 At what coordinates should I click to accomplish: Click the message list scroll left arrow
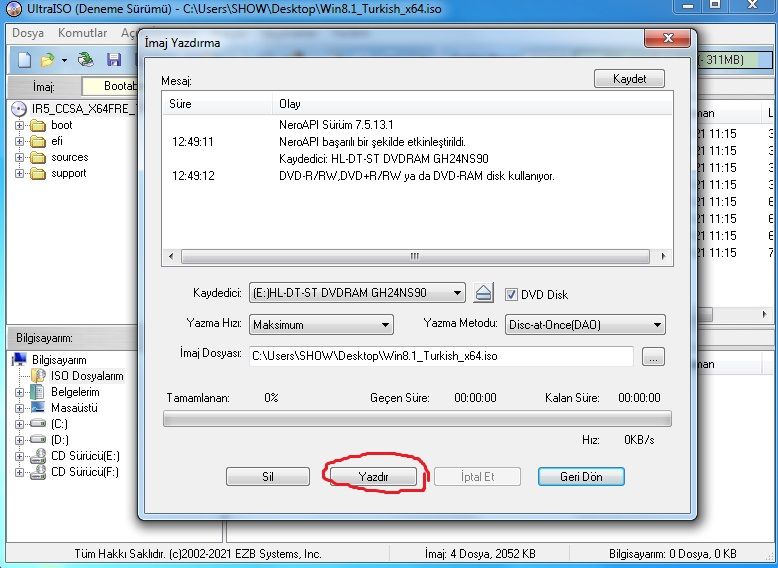[171, 256]
